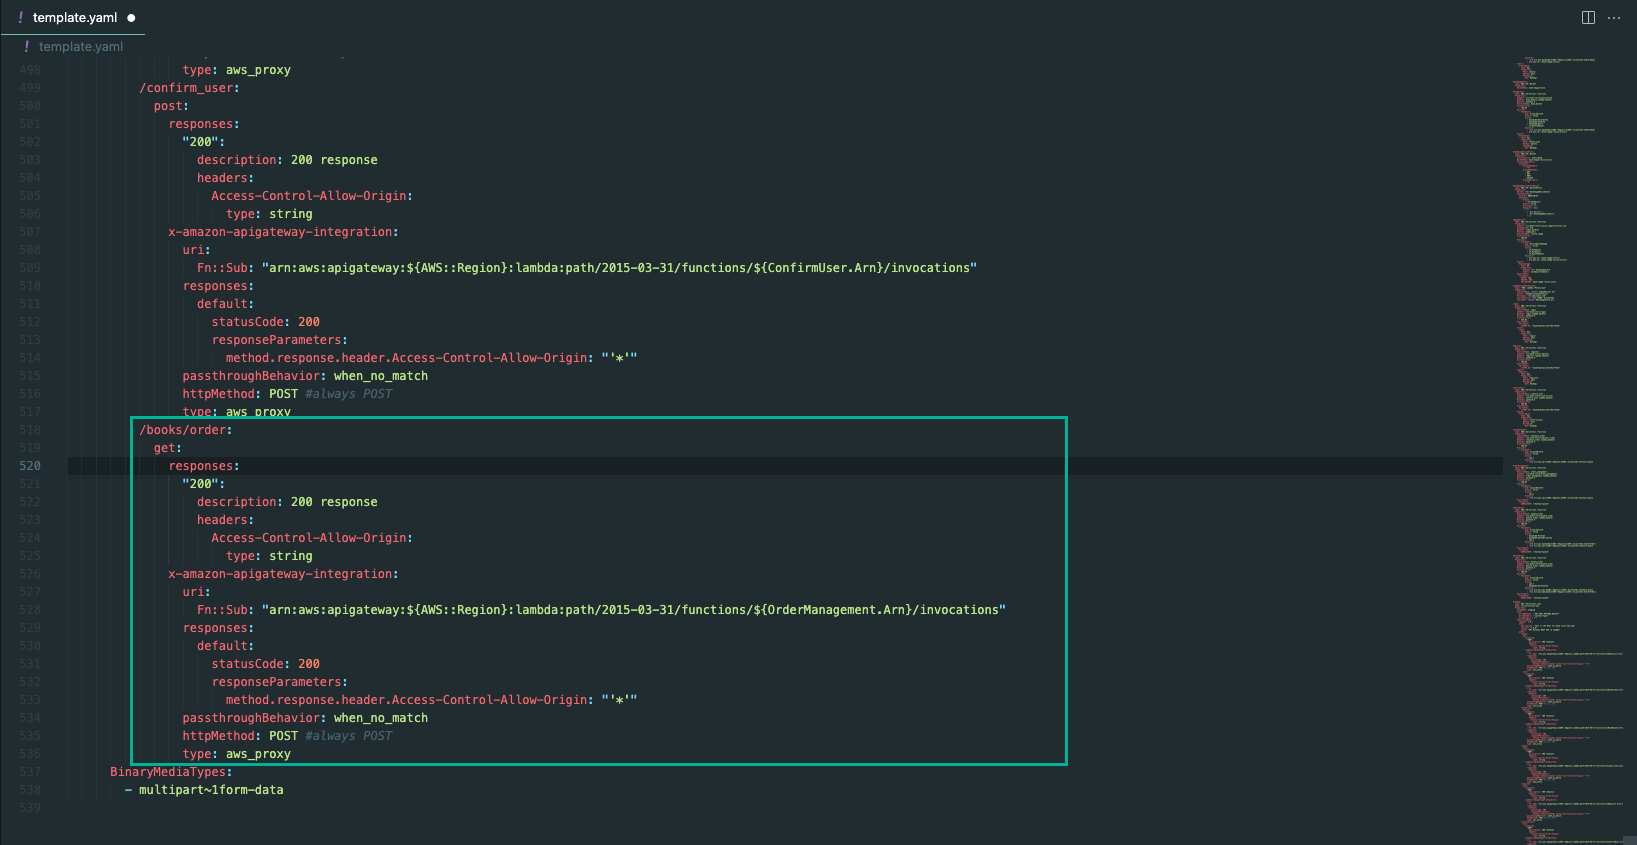Screen dimensions: 1637x845
Task: Click 'statusCode: 200' on line 531
Action: point(266,664)
